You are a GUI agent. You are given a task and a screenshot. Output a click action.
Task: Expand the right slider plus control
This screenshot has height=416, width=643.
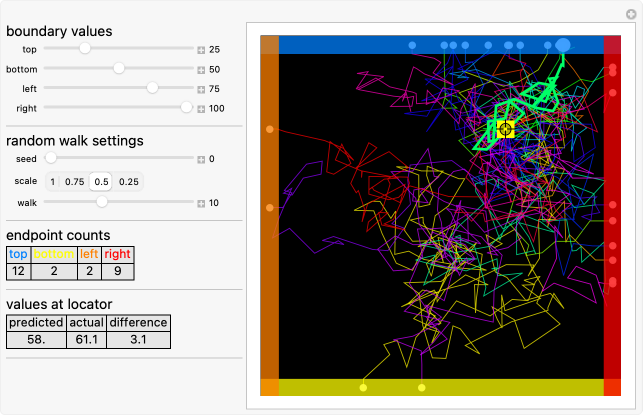201,109
